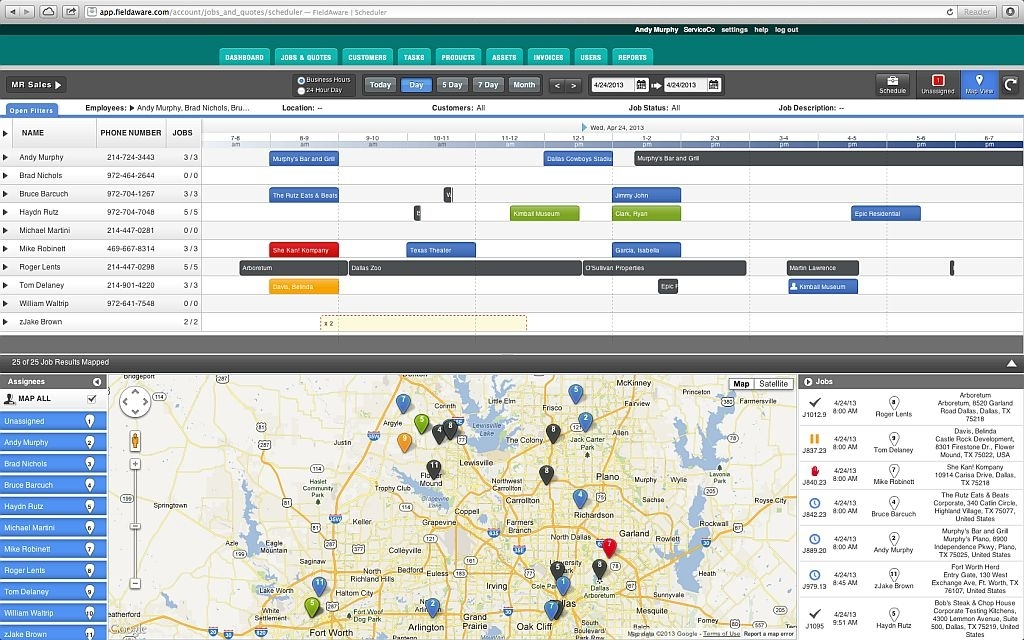Expand Mike Robinett employee row
This screenshot has width=1024, height=640.
5,249
